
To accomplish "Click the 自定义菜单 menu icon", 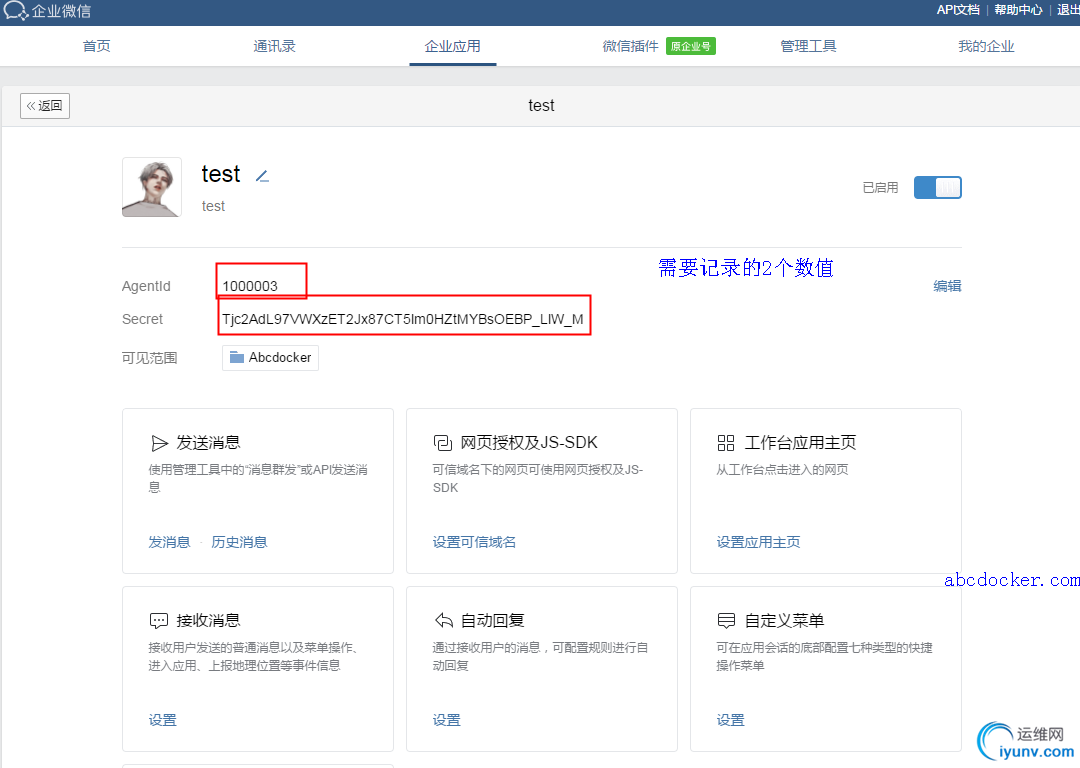I will [x=727, y=620].
